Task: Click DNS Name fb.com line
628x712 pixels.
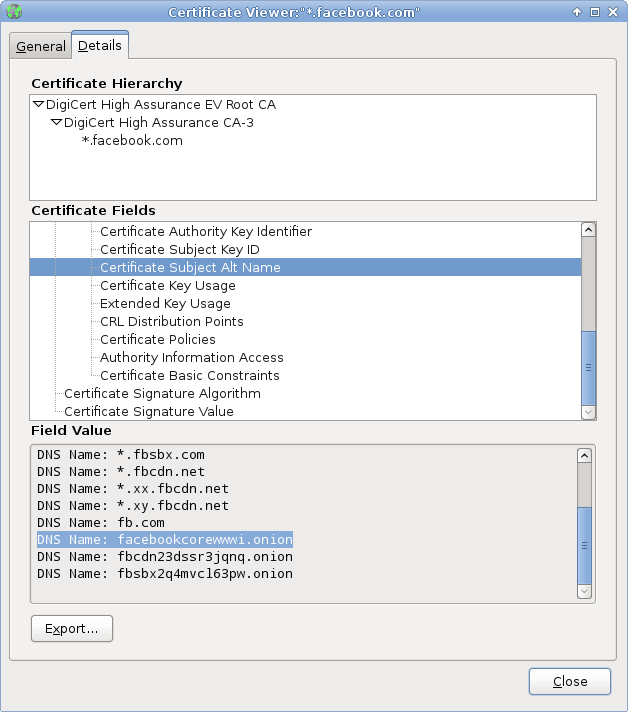Action: pyautogui.click(x=101, y=523)
